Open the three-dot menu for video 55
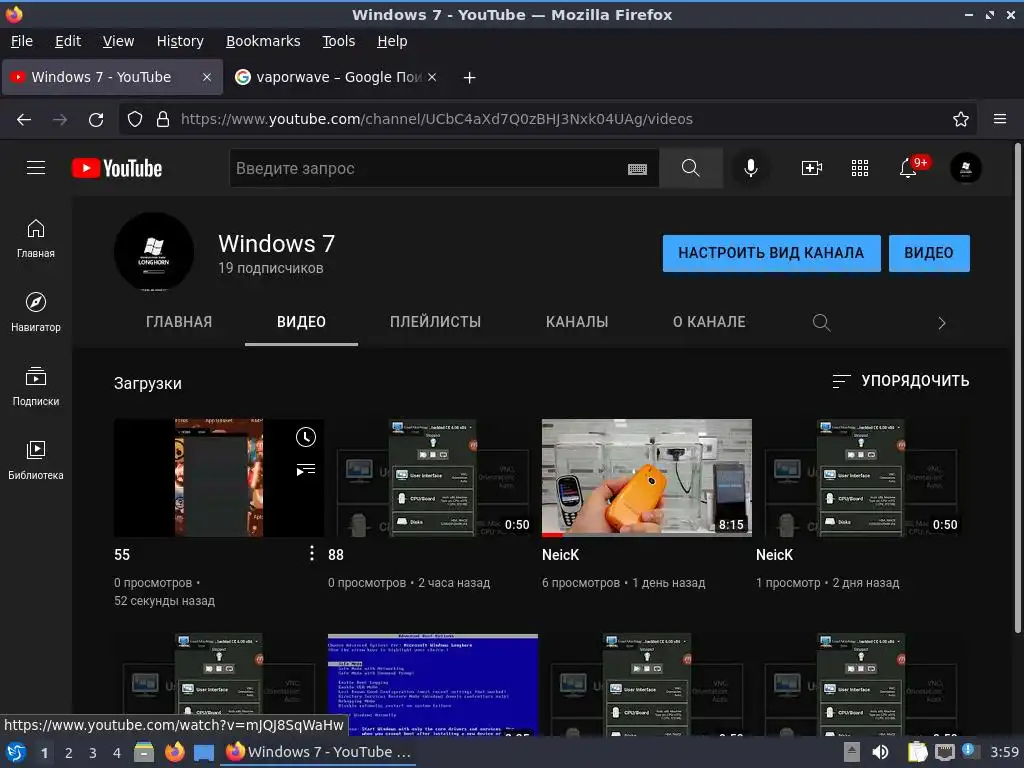The height and width of the screenshot is (768, 1024). pyautogui.click(x=312, y=553)
